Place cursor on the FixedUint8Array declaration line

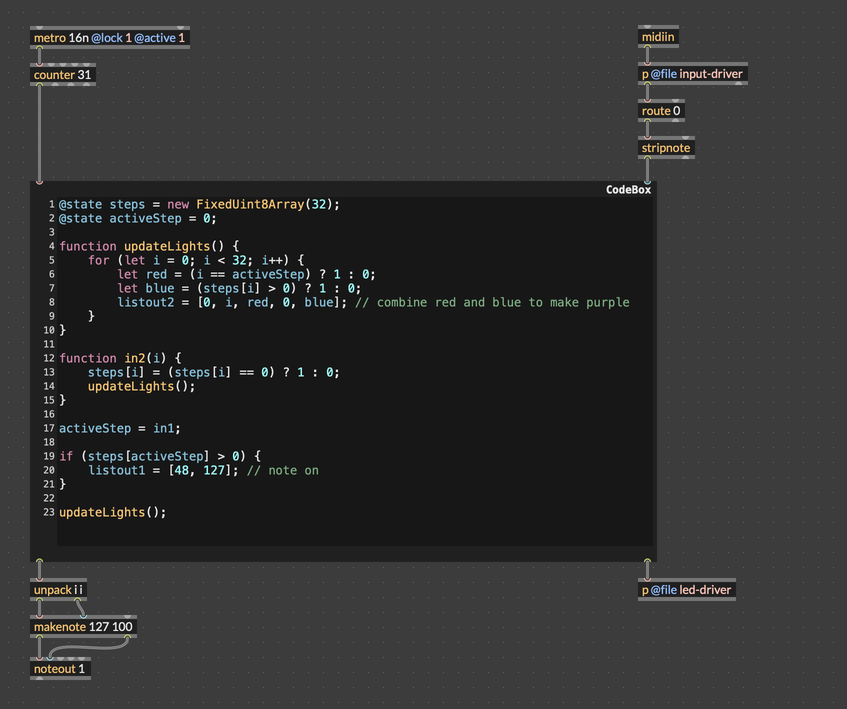pyautogui.click(x=200, y=204)
